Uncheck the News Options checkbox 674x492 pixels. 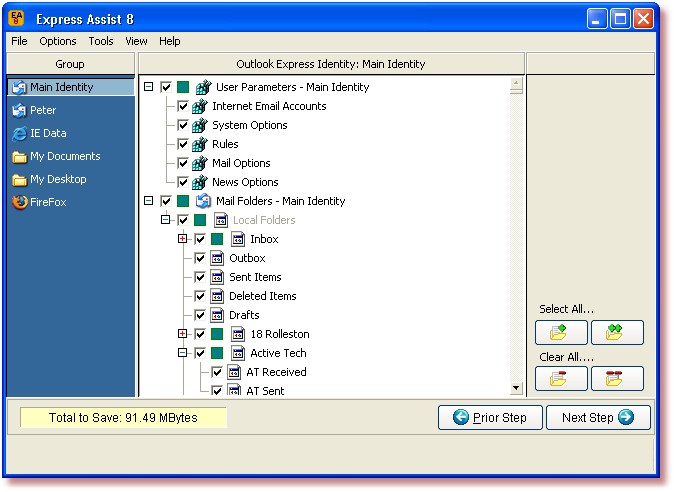click(183, 182)
